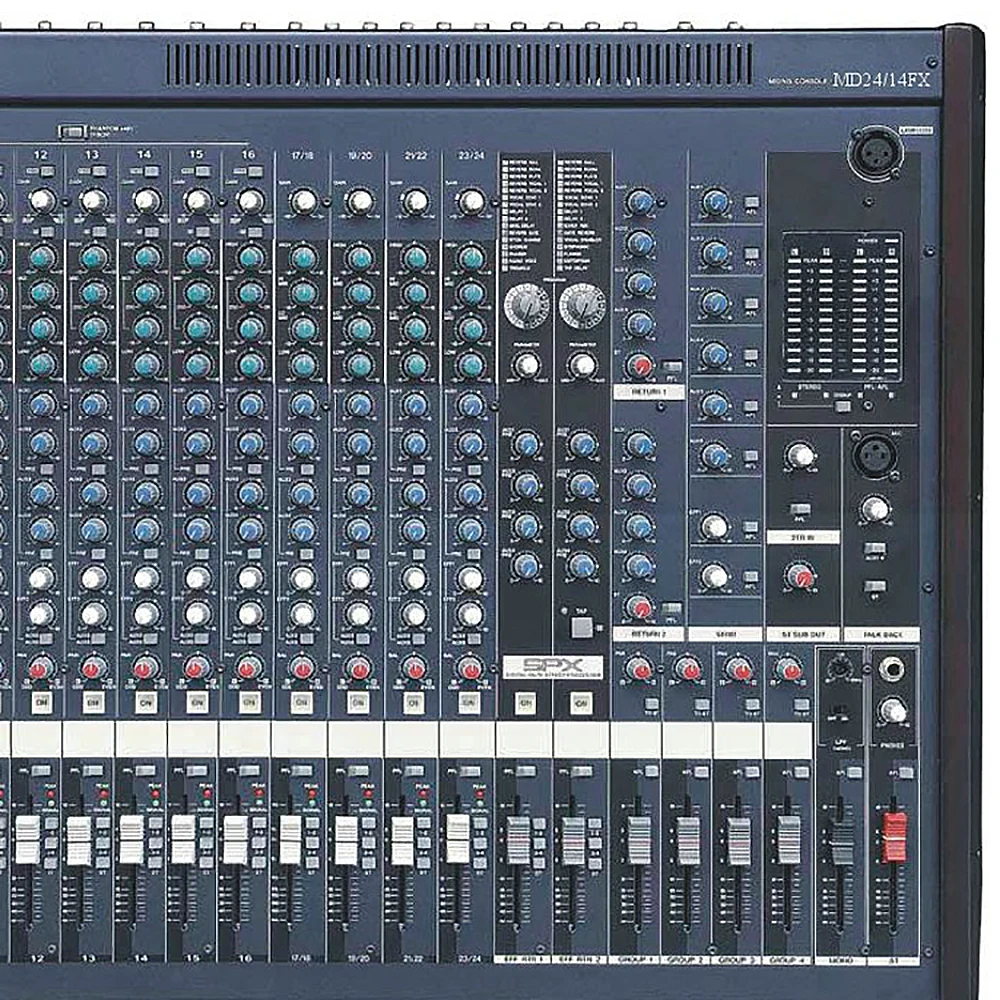Turn channel 12 white EFF1 send knob

(41, 579)
